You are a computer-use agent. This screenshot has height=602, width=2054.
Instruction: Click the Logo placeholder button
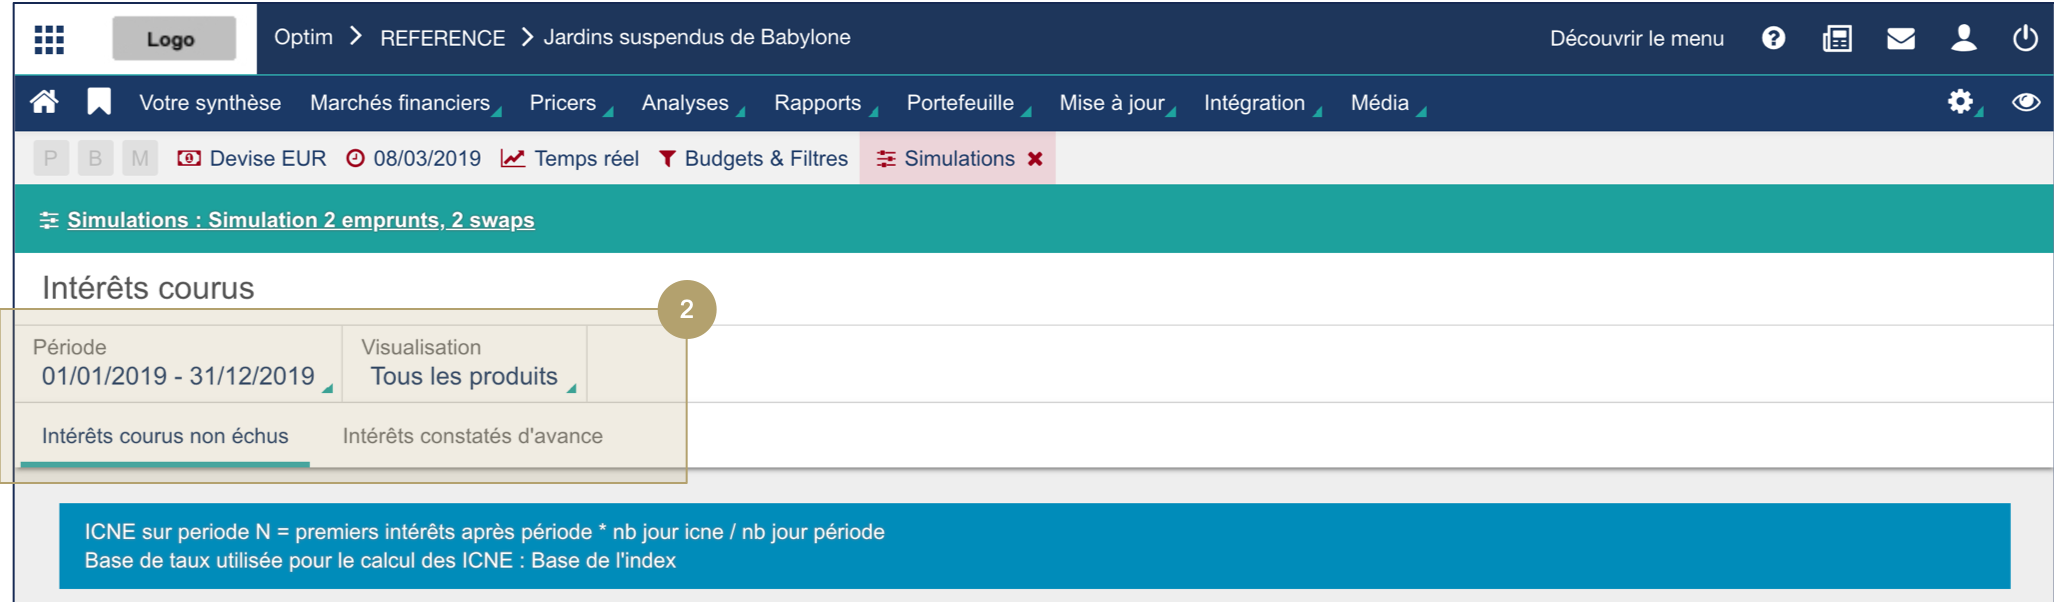click(174, 39)
